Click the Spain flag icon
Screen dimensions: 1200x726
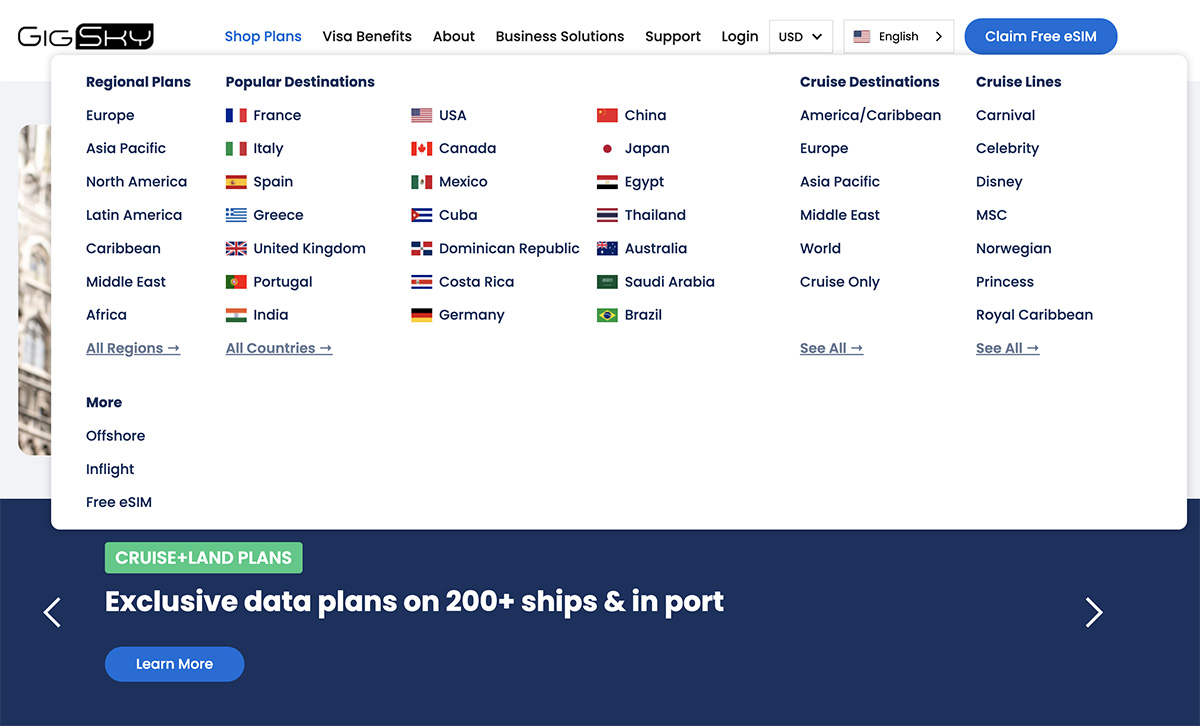[236, 182]
